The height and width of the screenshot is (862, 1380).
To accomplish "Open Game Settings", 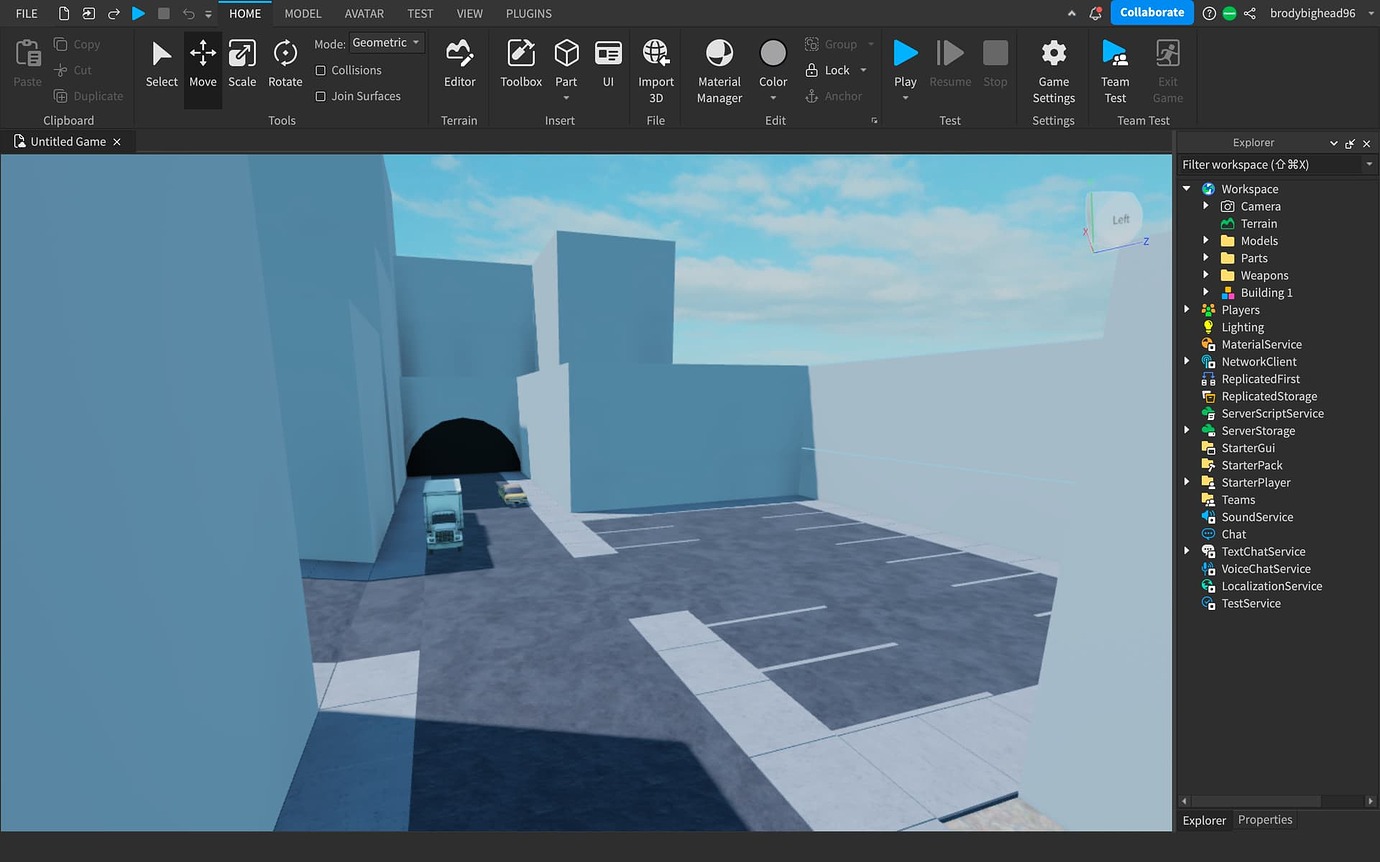I will 1053,66.
